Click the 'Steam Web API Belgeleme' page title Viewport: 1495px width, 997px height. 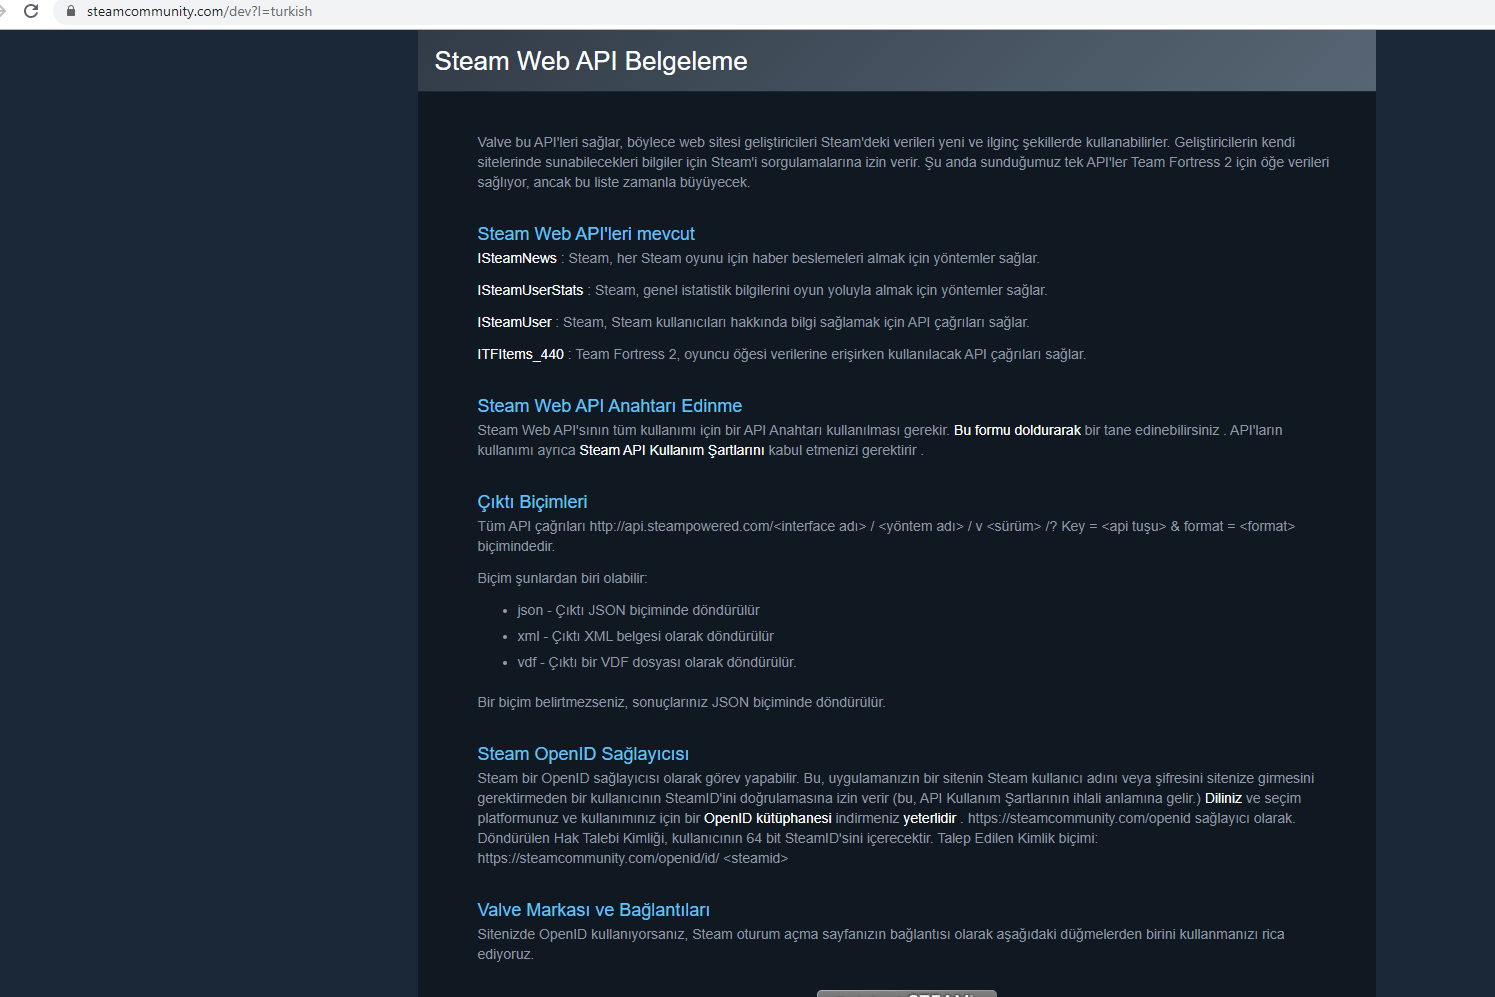(591, 61)
